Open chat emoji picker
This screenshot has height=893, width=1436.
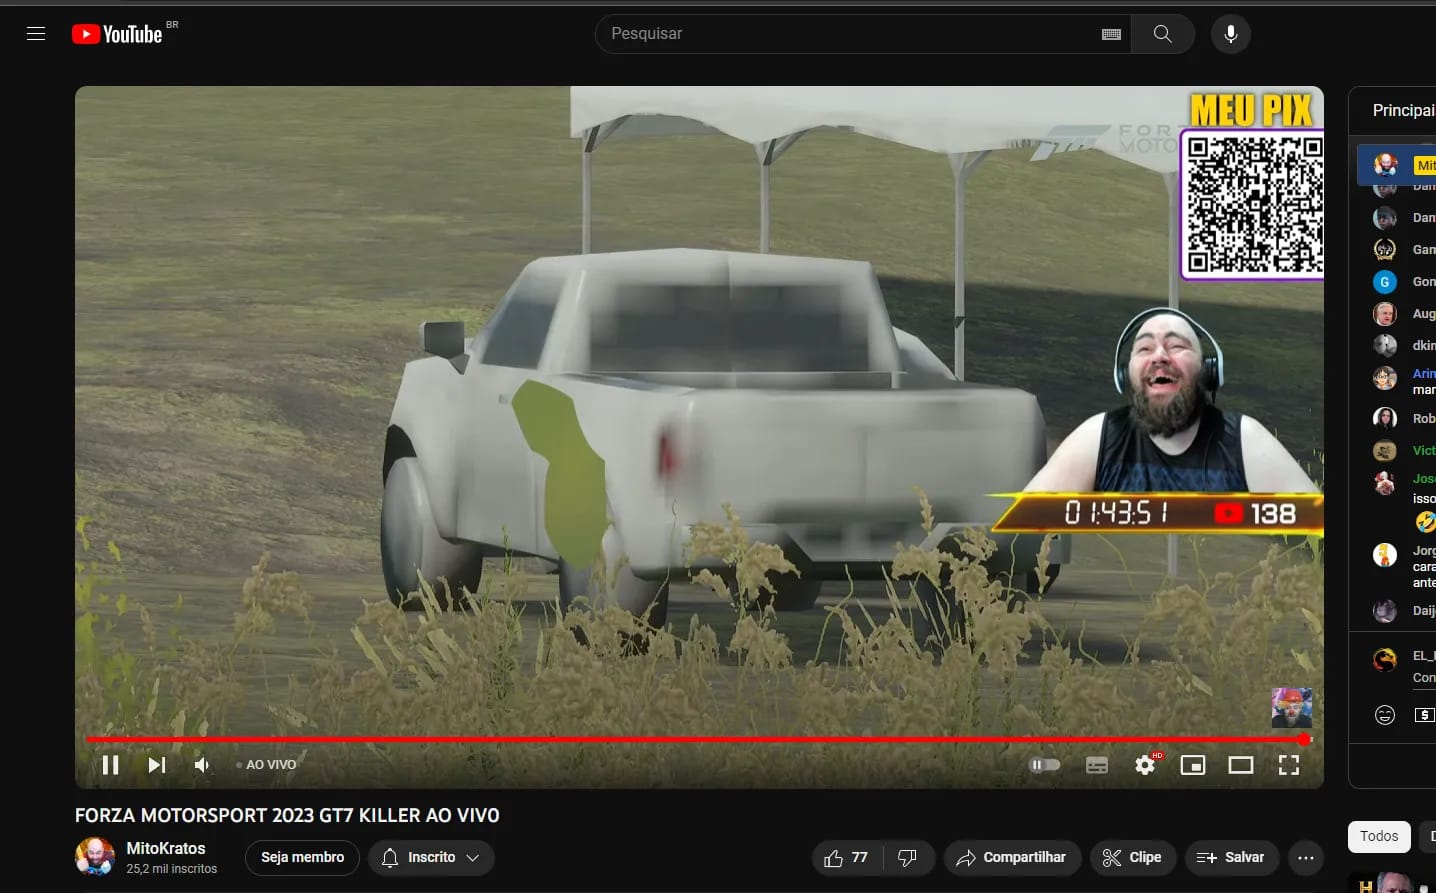point(1385,715)
